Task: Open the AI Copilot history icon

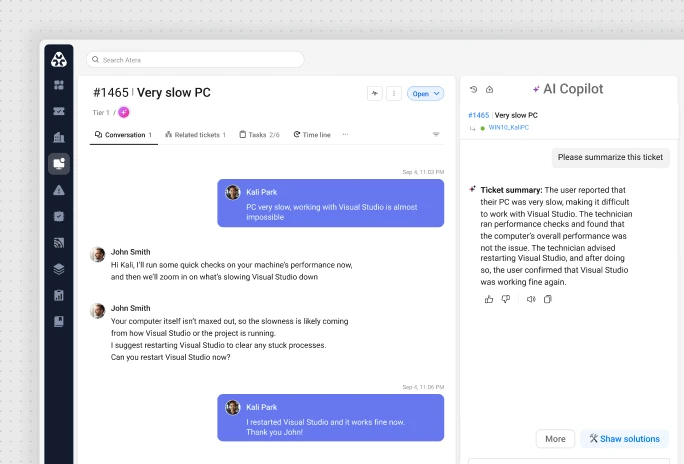Action: 474,89
